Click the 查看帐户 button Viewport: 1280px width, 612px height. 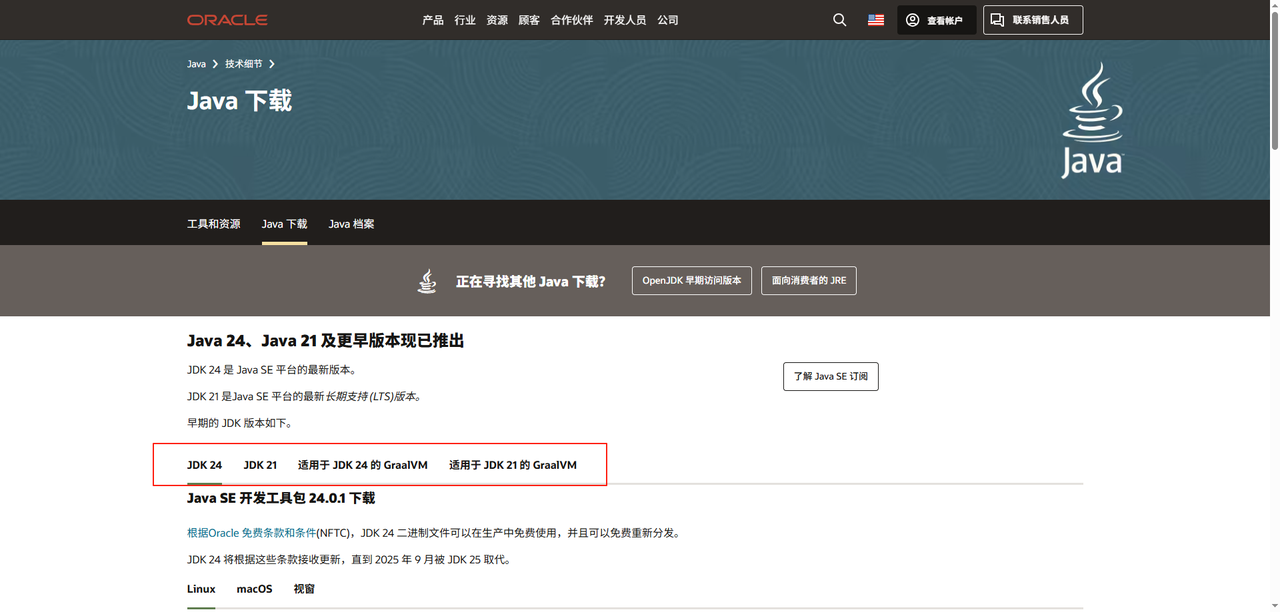(x=936, y=20)
